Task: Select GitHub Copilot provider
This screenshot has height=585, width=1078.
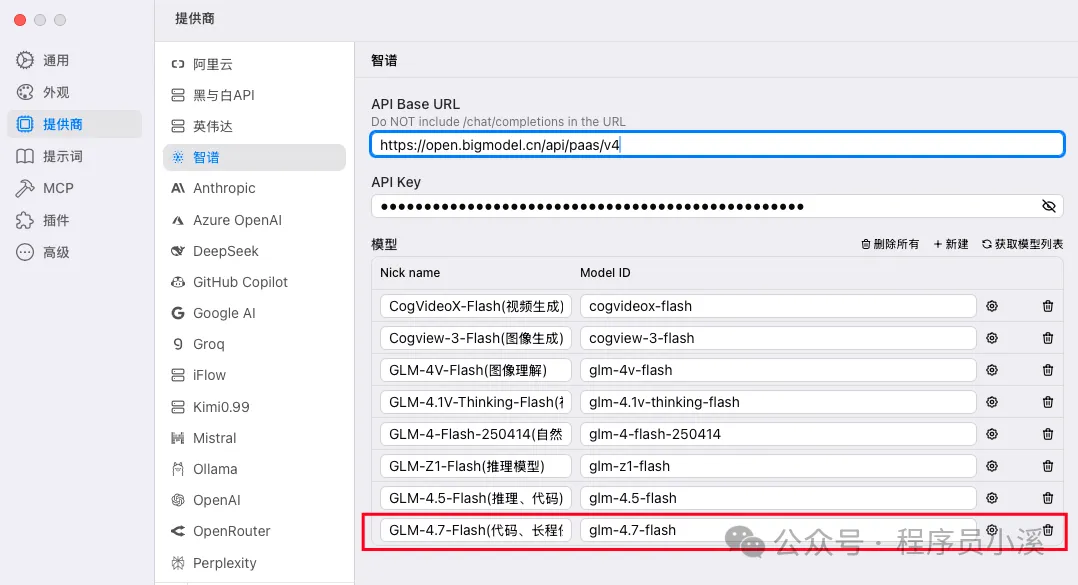Action: 254,282
